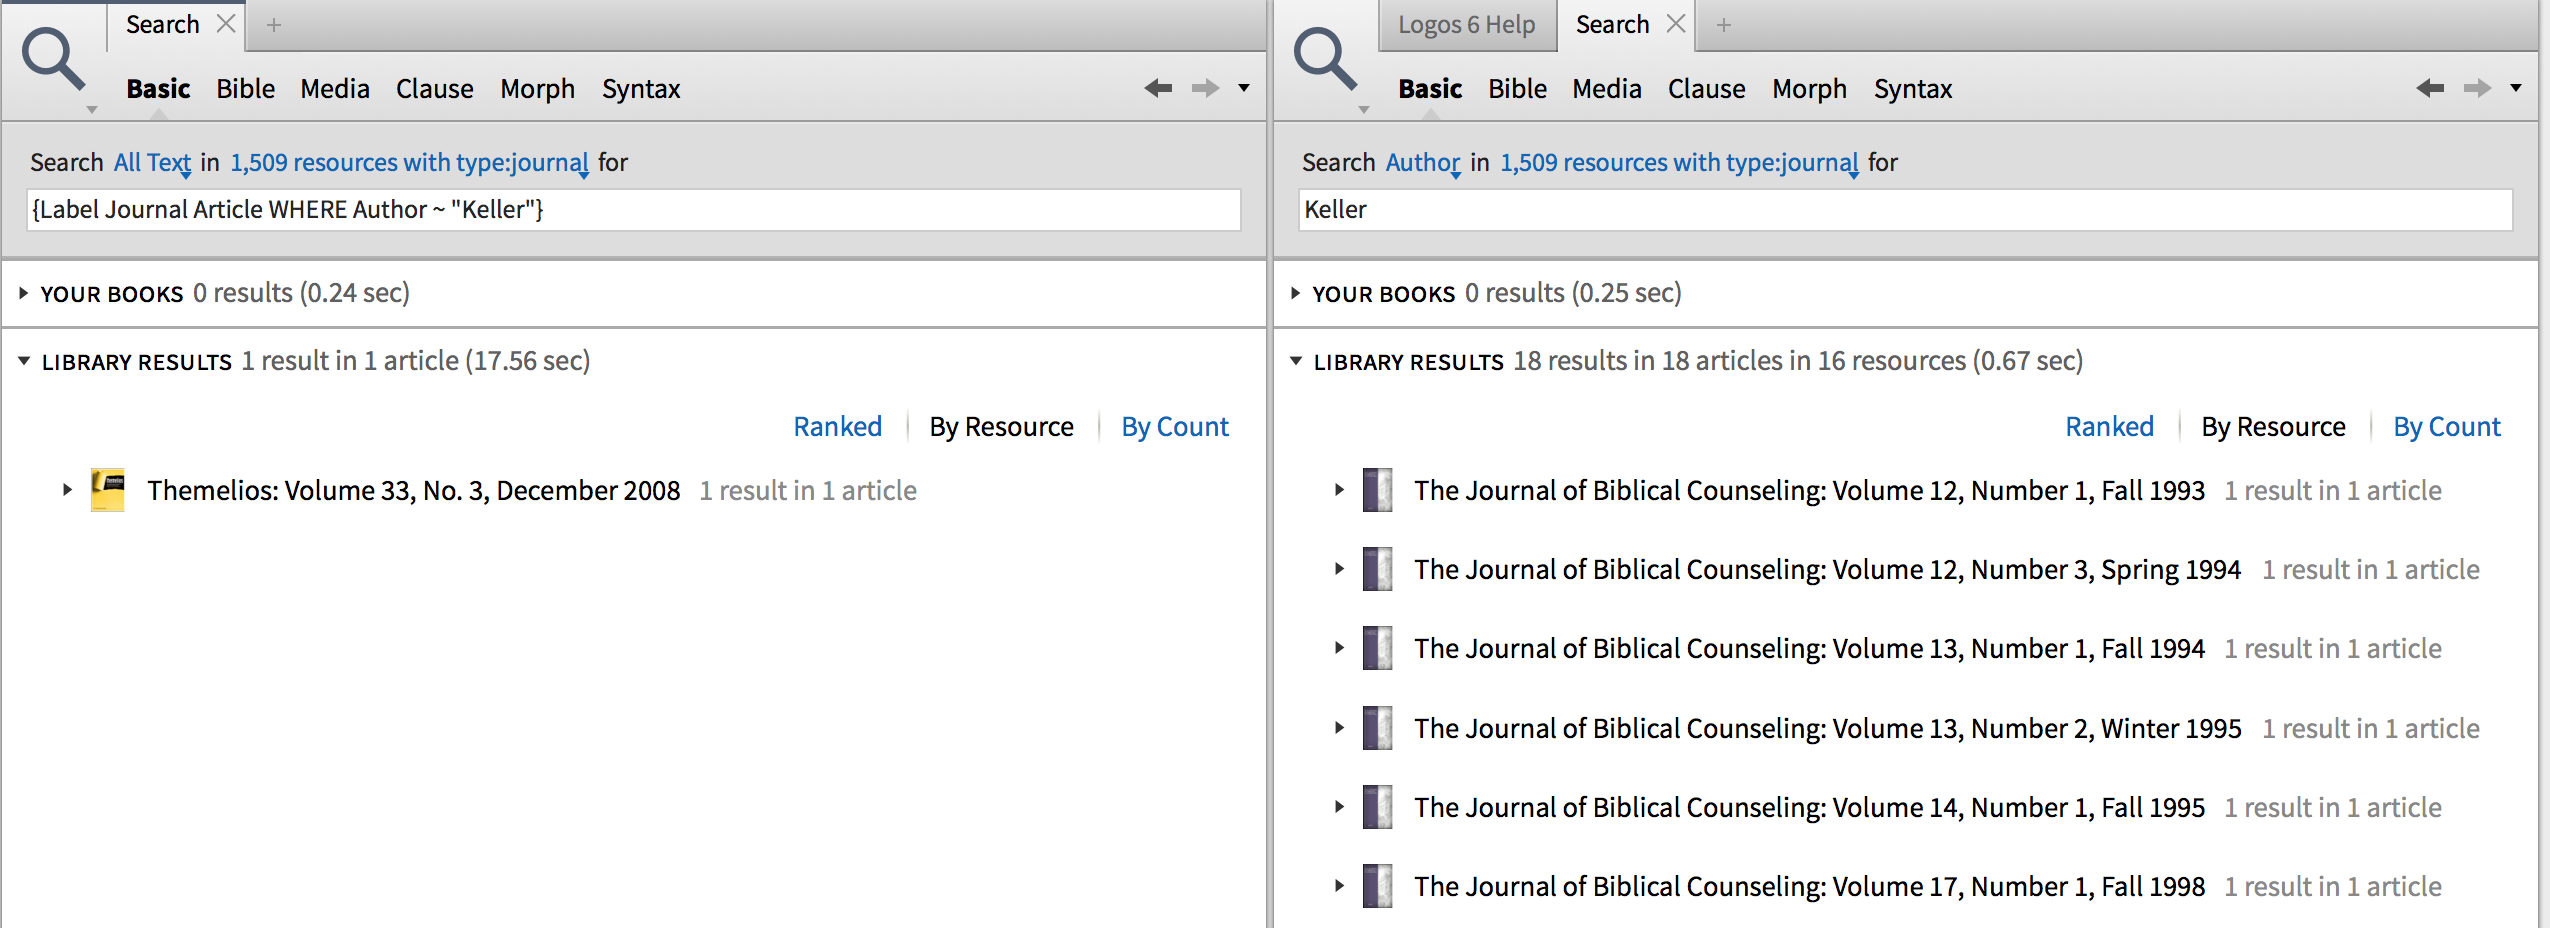The image size is (2550, 928).
Task: Select Clause search type in right panel
Action: pos(1707,89)
